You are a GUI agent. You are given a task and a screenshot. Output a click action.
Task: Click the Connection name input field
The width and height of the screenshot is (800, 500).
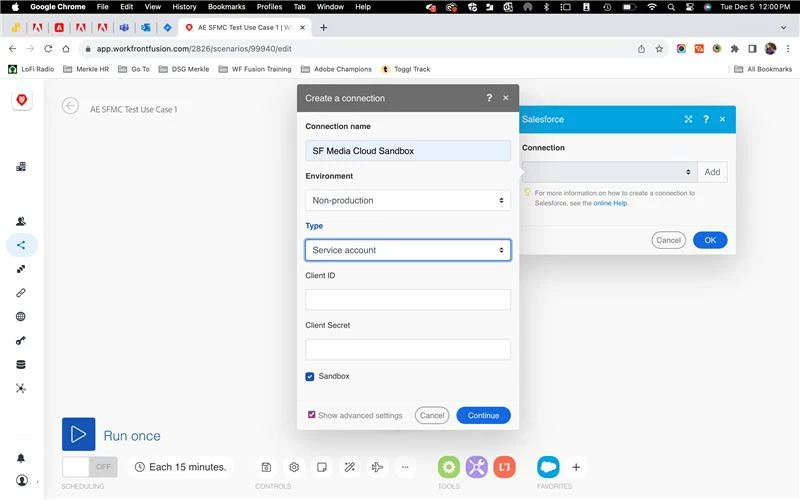pos(408,151)
